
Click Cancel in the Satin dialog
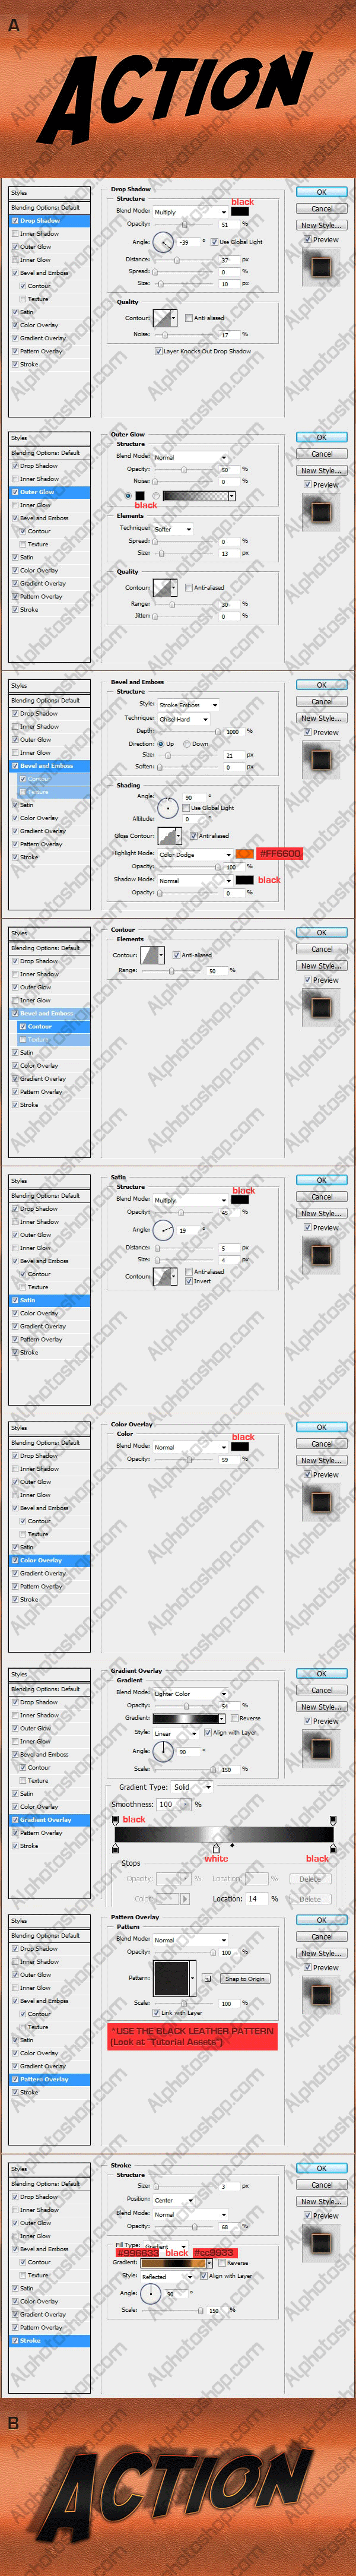click(321, 1197)
